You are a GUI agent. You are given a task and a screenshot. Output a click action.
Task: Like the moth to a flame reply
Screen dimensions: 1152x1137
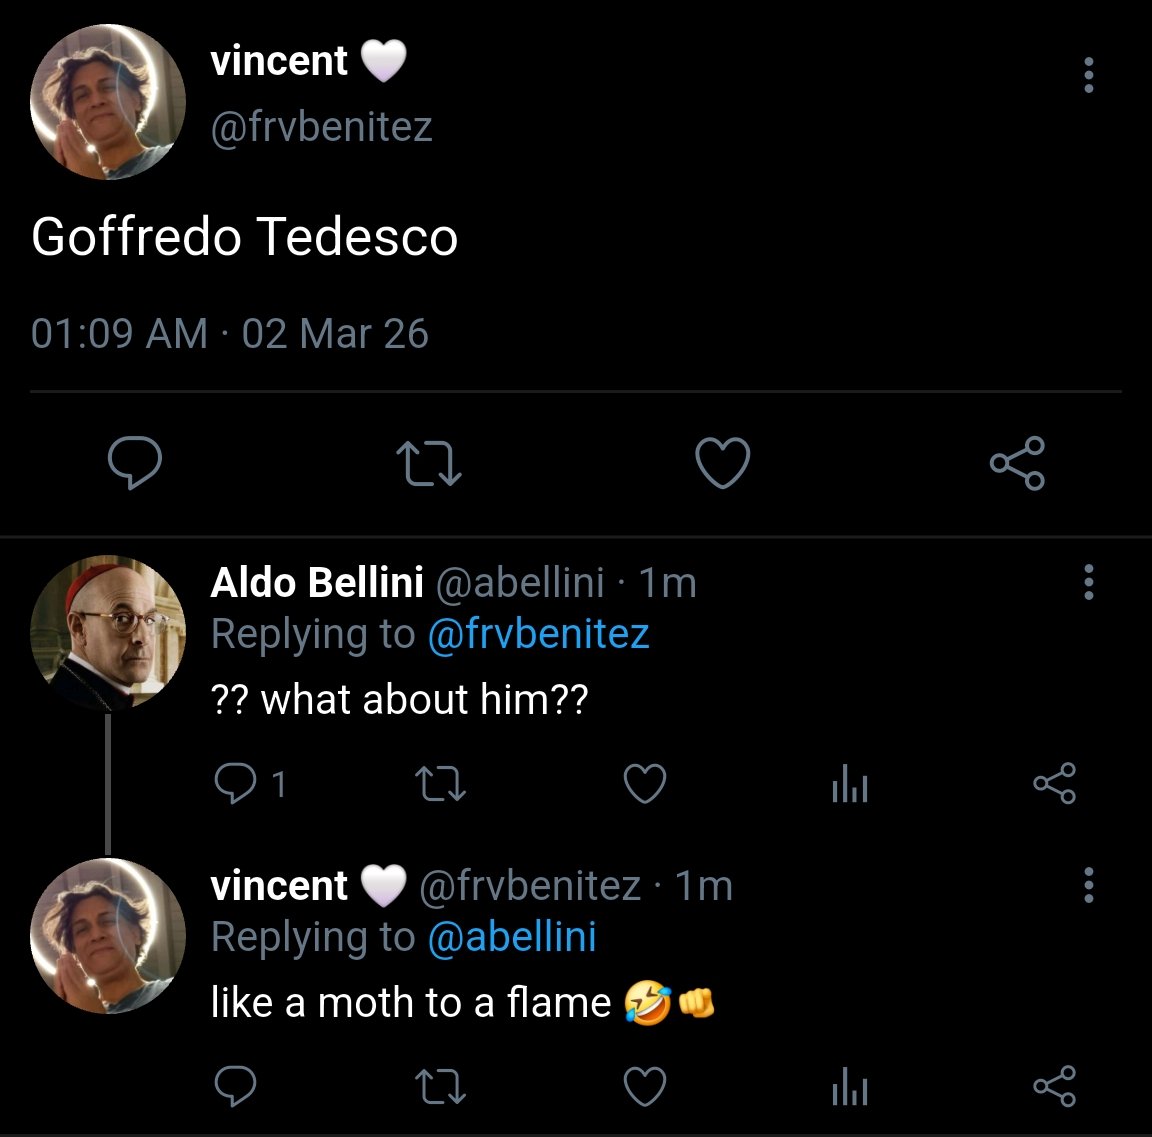pyautogui.click(x=645, y=1086)
